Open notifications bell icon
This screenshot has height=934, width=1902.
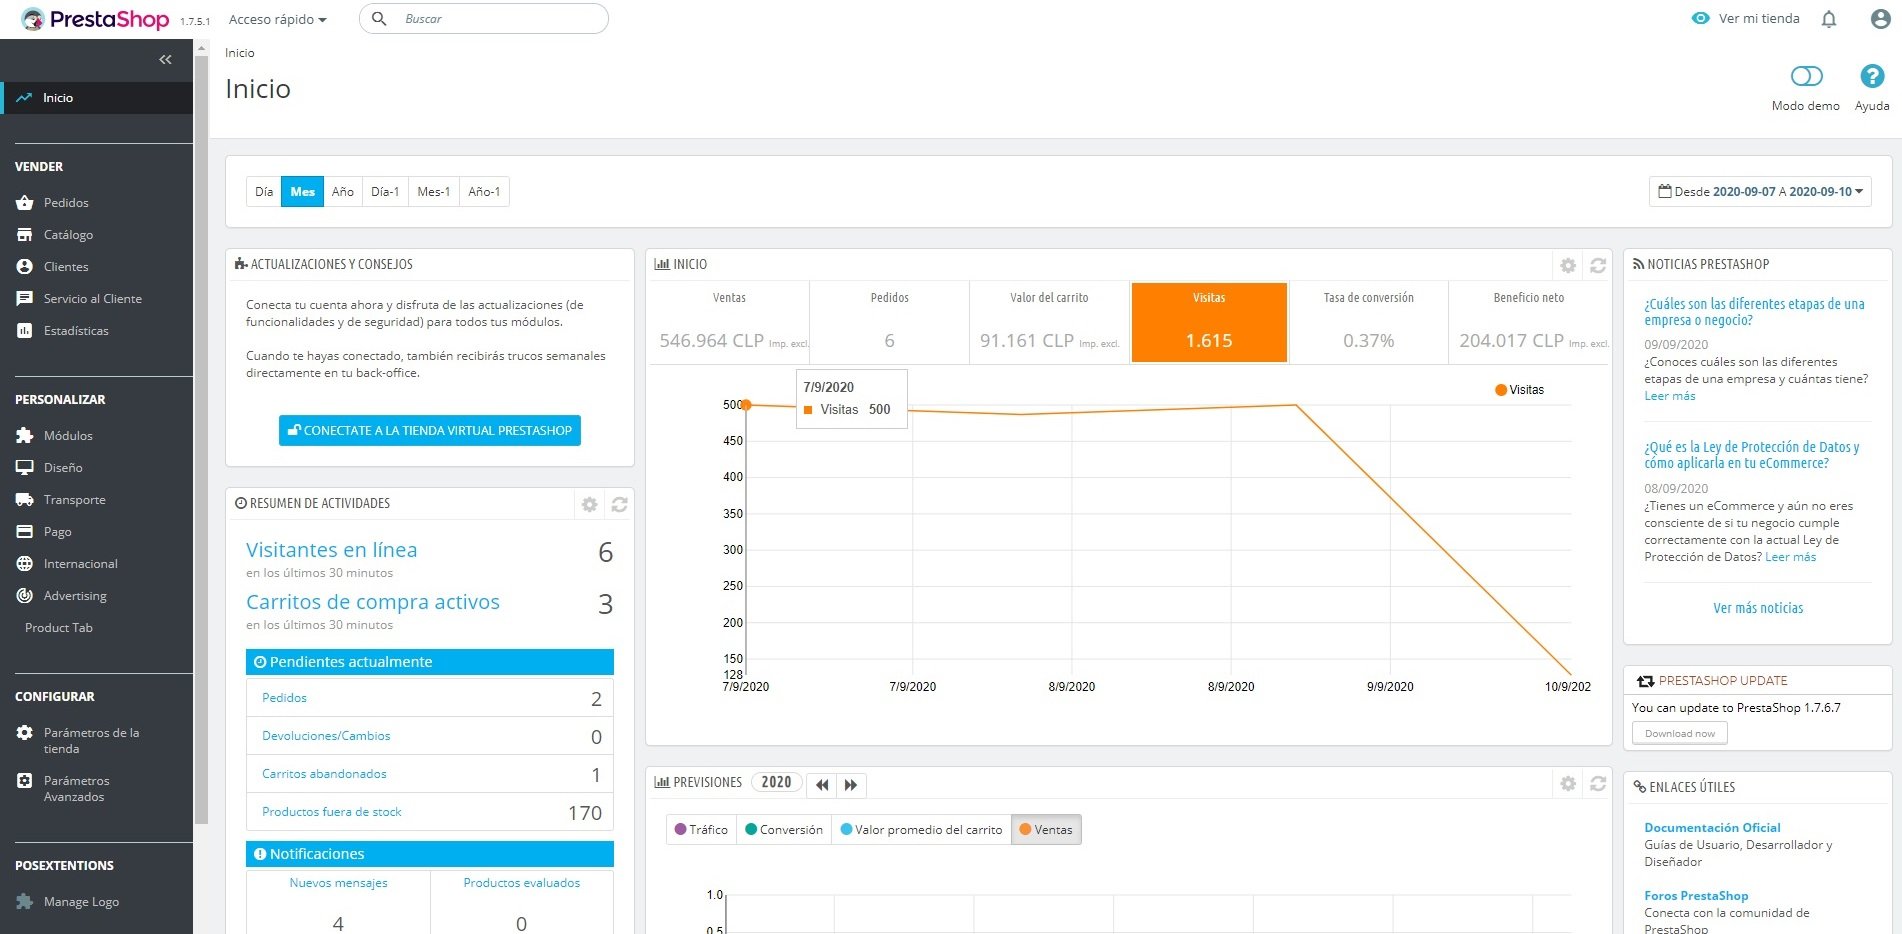point(1829,19)
